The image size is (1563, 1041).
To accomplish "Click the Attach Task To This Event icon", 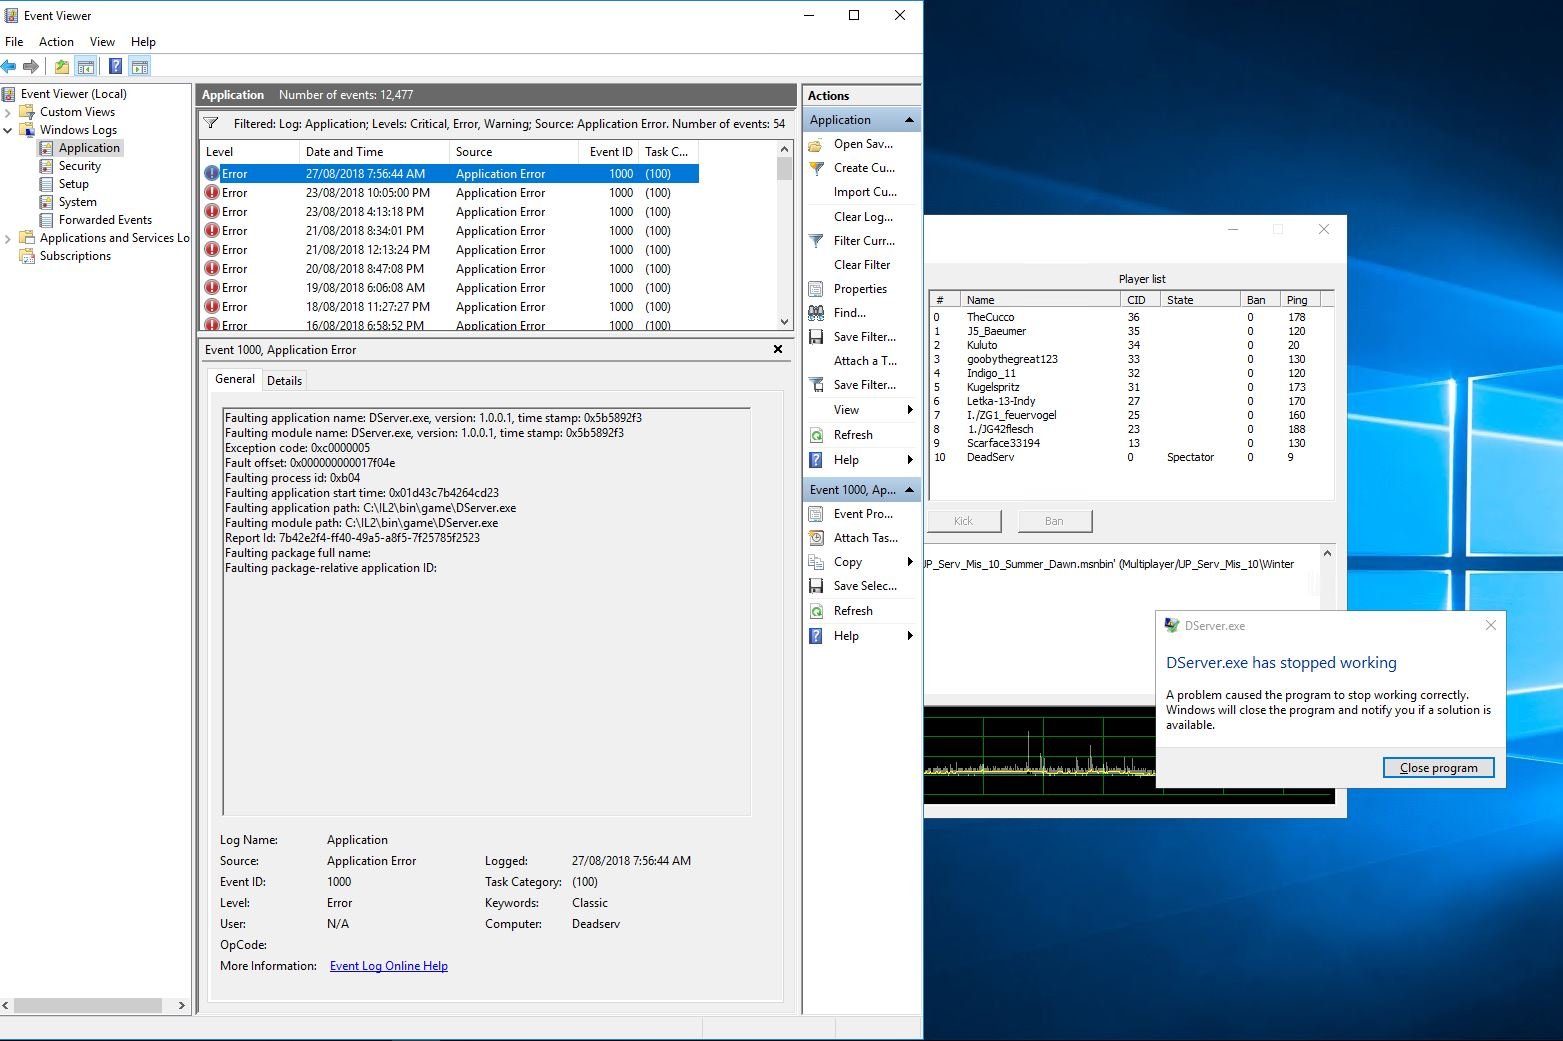I will coord(817,538).
